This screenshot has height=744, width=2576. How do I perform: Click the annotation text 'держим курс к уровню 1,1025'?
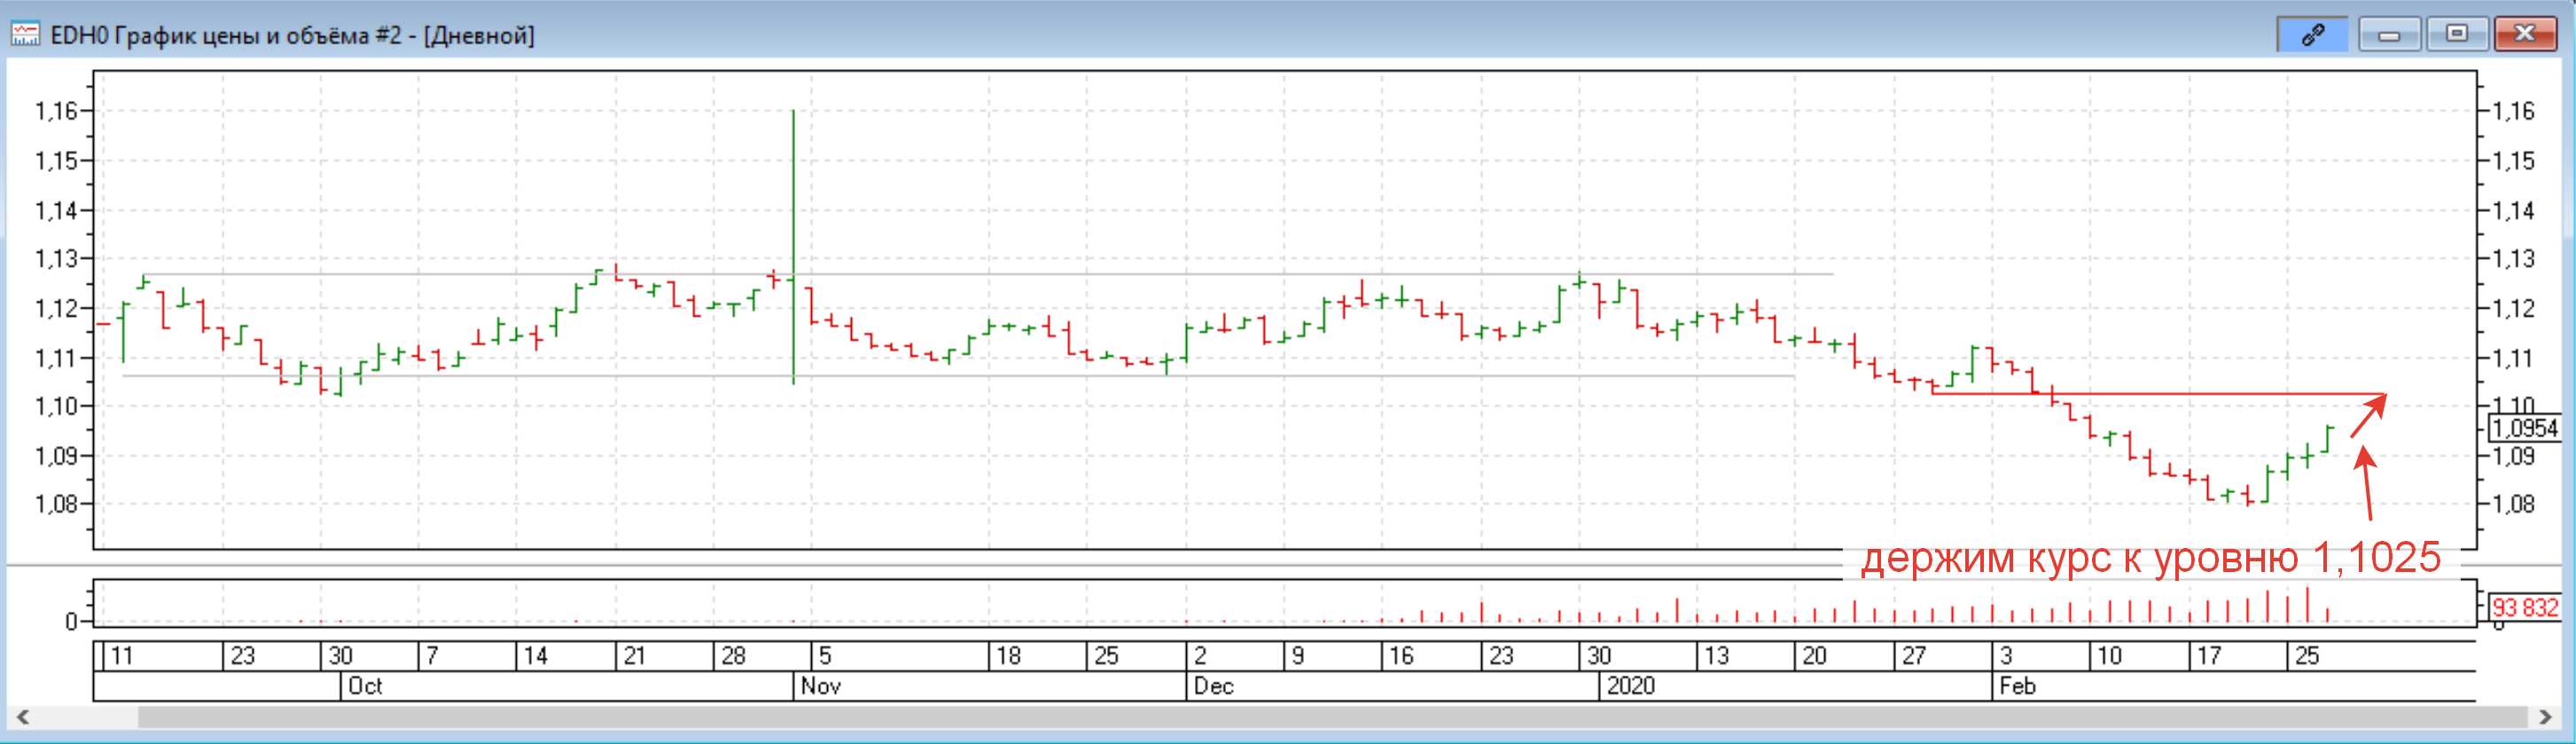coord(2150,557)
